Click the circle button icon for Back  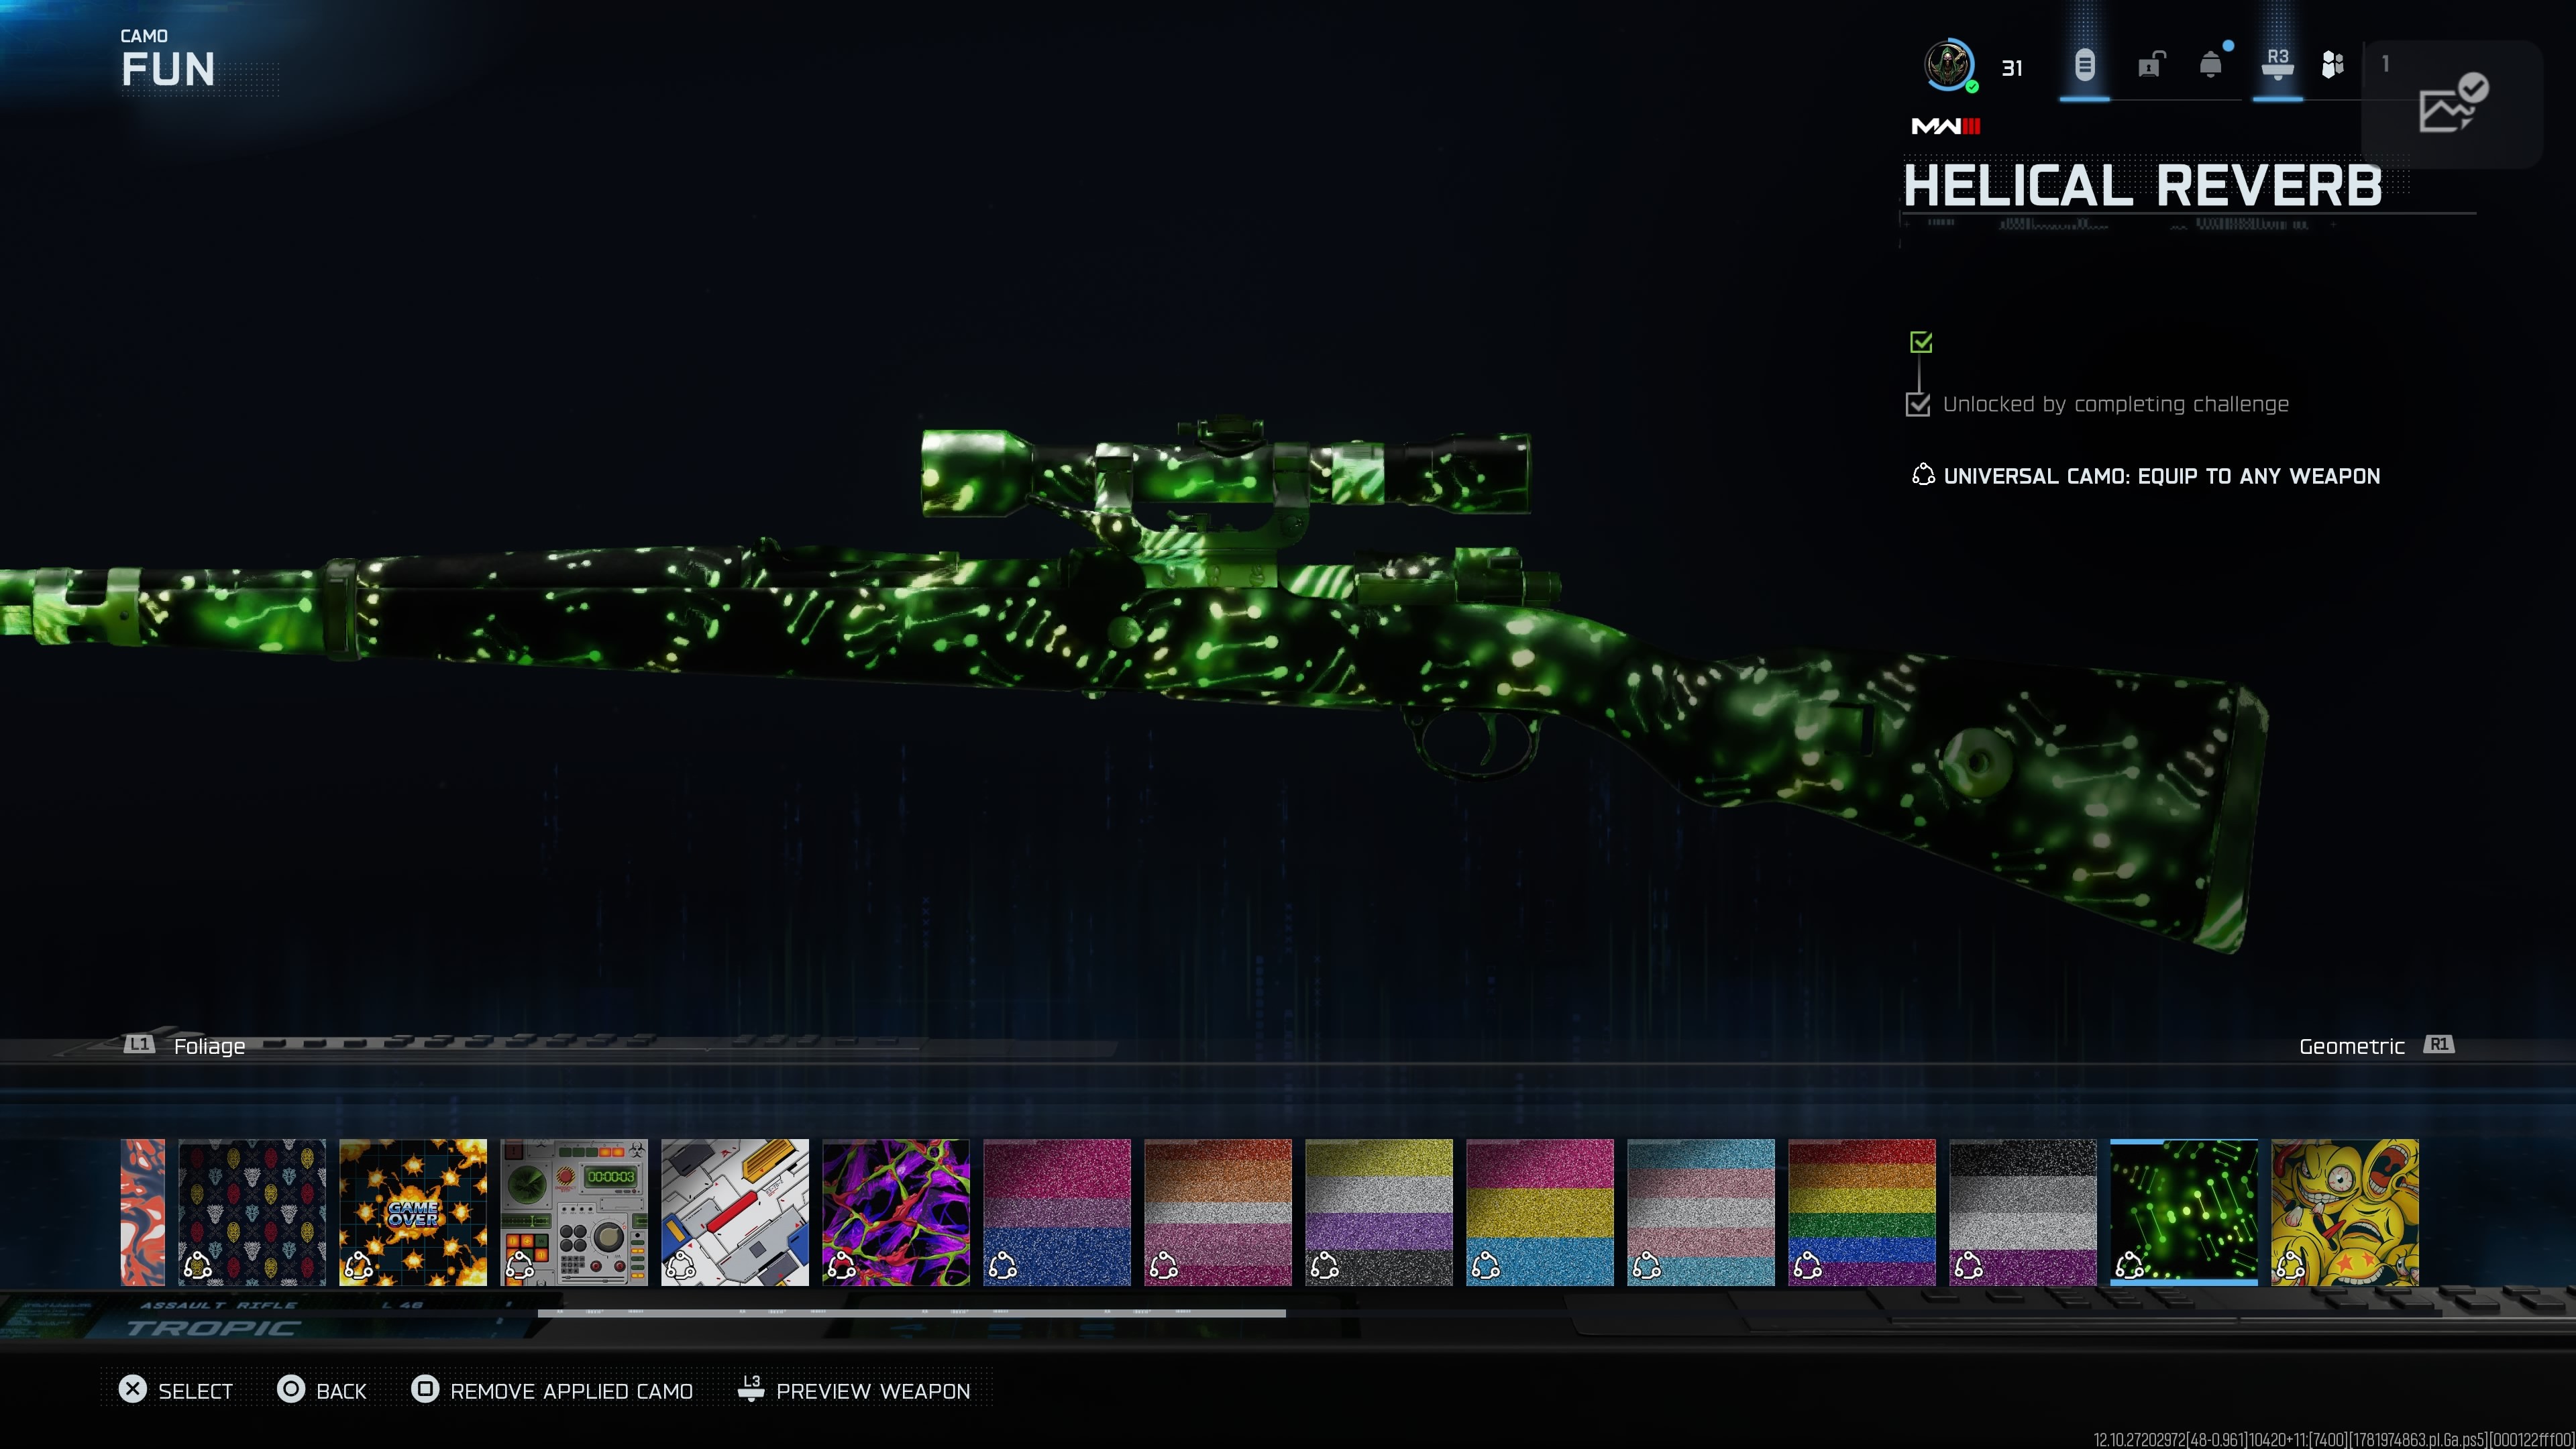(x=290, y=1390)
